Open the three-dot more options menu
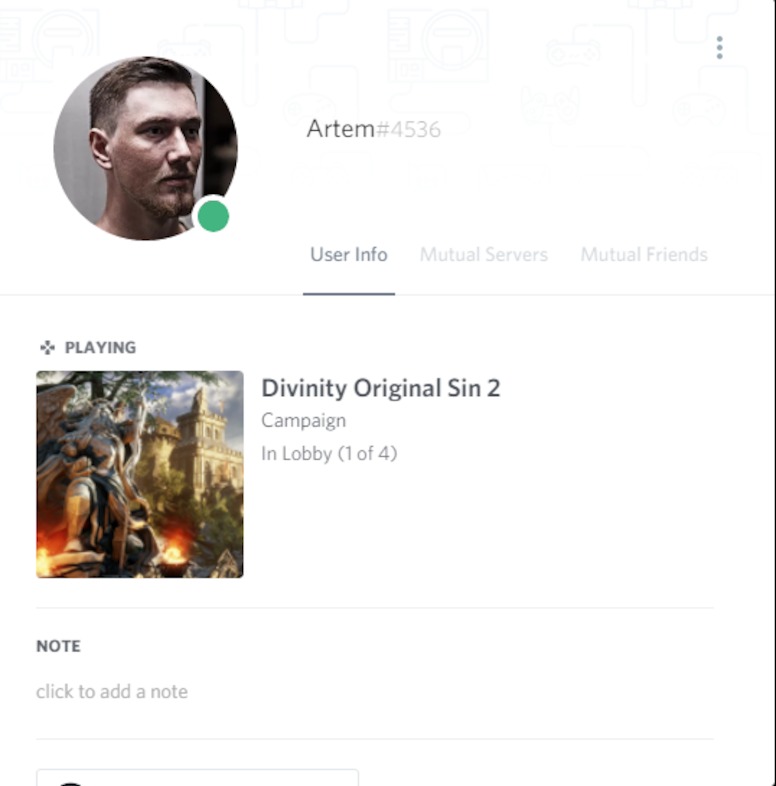776x786 pixels. pos(719,48)
